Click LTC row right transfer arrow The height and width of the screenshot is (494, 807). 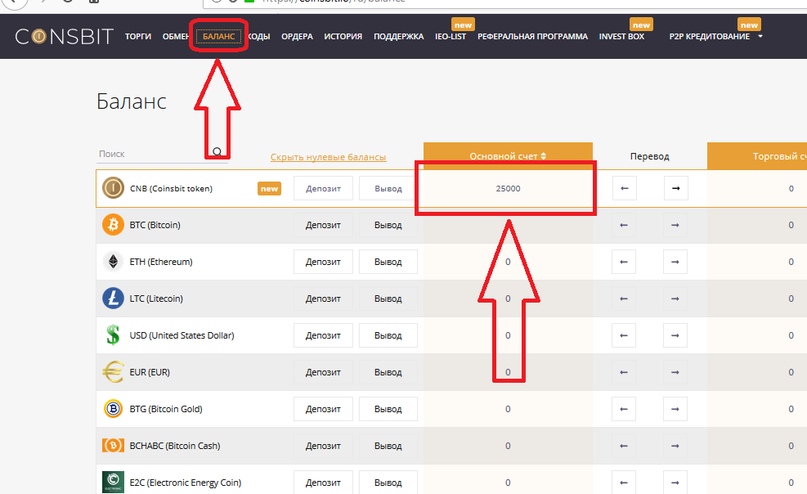point(675,298)
